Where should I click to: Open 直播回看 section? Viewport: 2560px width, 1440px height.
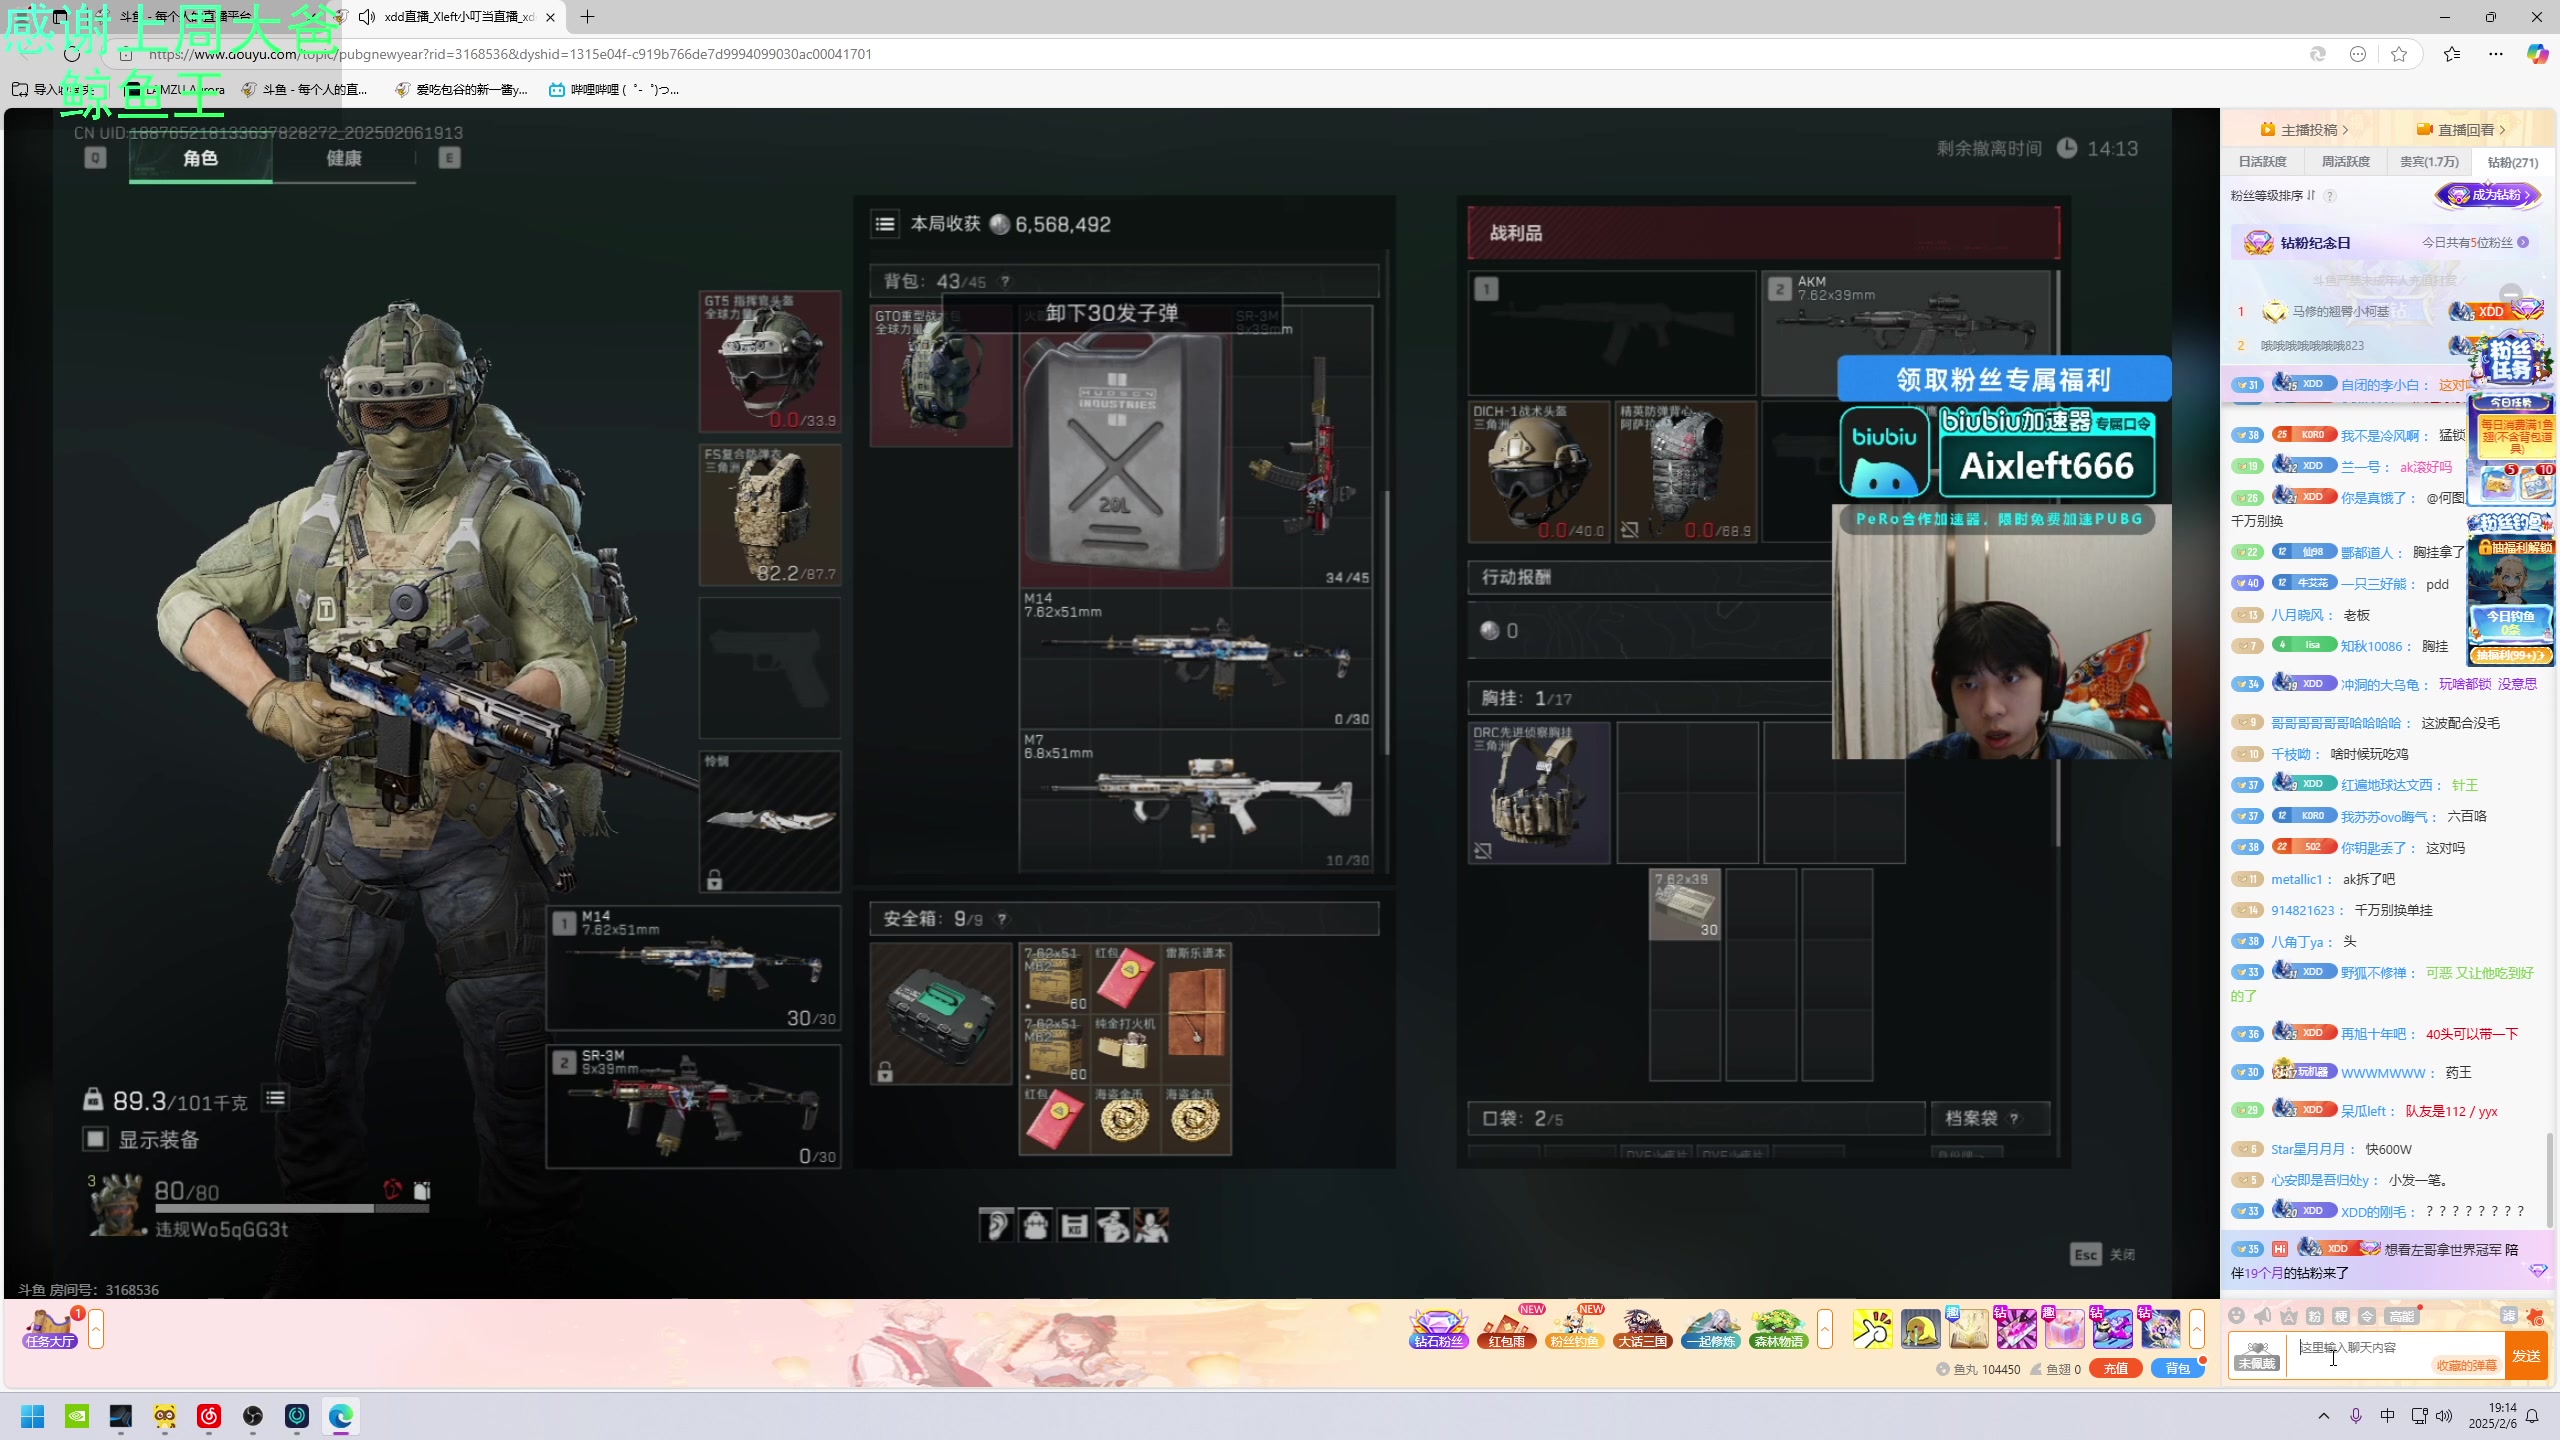point(2462,130)
